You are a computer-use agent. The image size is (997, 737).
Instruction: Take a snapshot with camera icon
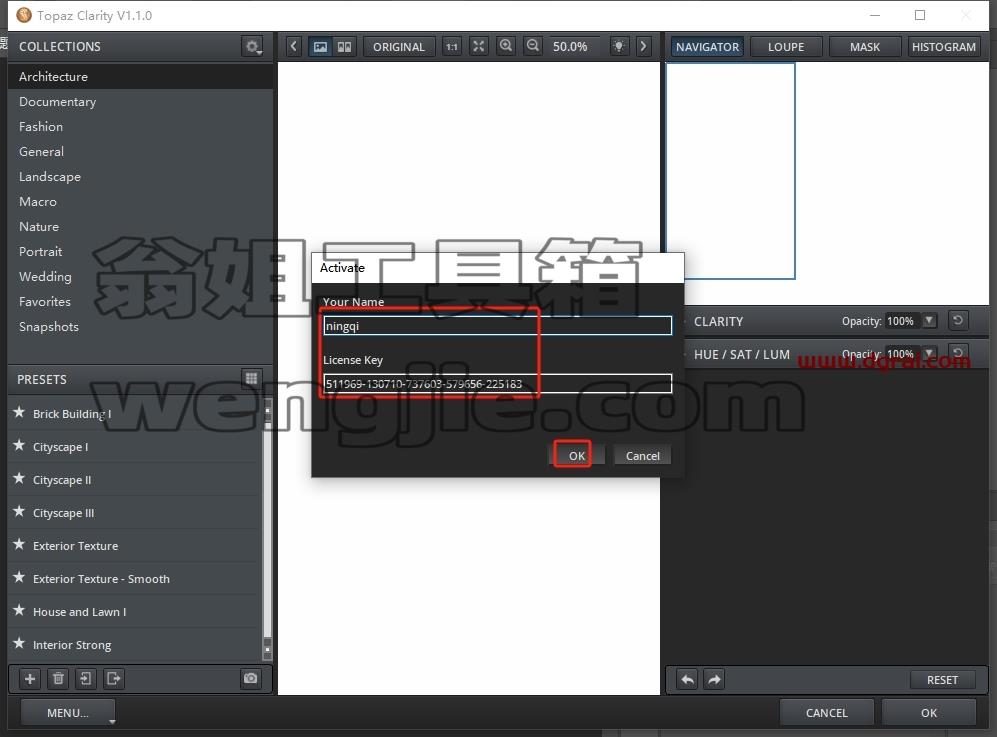(251, 678)
